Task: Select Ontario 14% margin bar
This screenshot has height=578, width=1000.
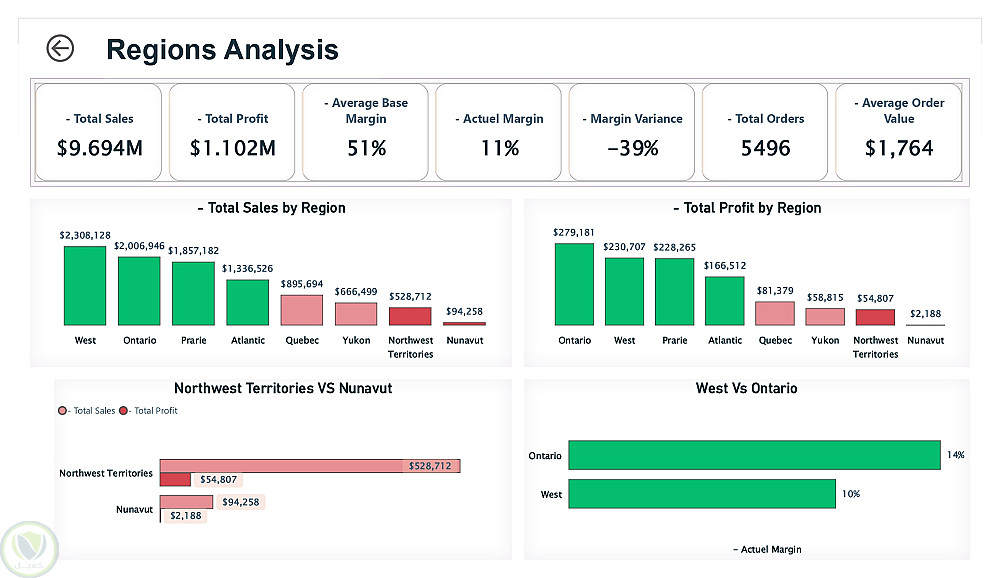Action: click(x=754, y=455)
